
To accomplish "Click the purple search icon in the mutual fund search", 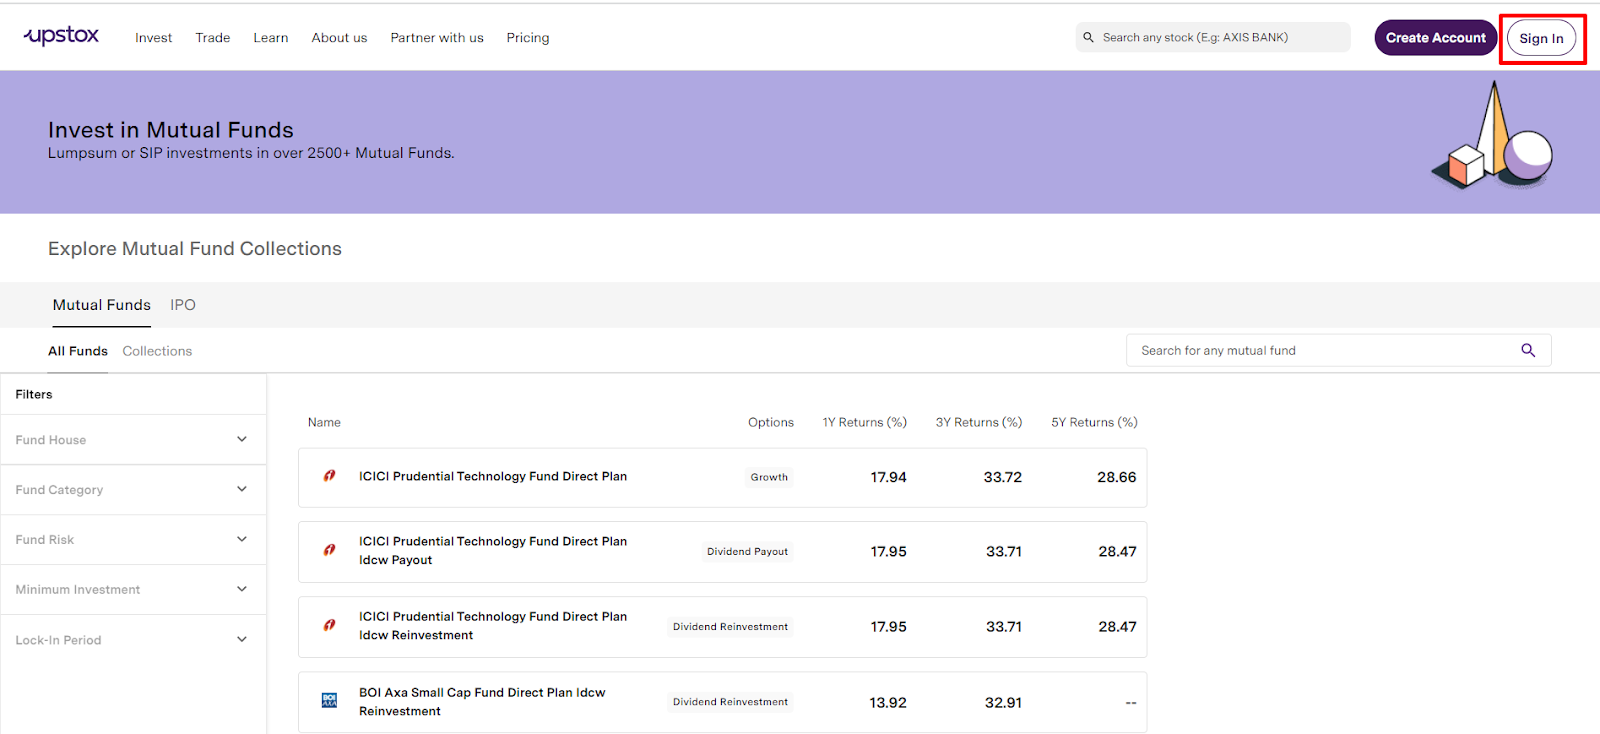I will click(x=1528, y=350).
